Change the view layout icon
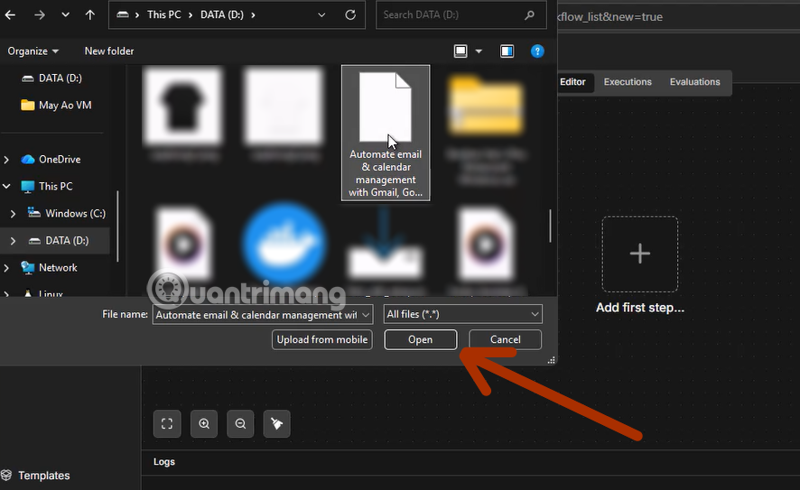Viewport: 800px width, 490px height. tap(461, 51)
